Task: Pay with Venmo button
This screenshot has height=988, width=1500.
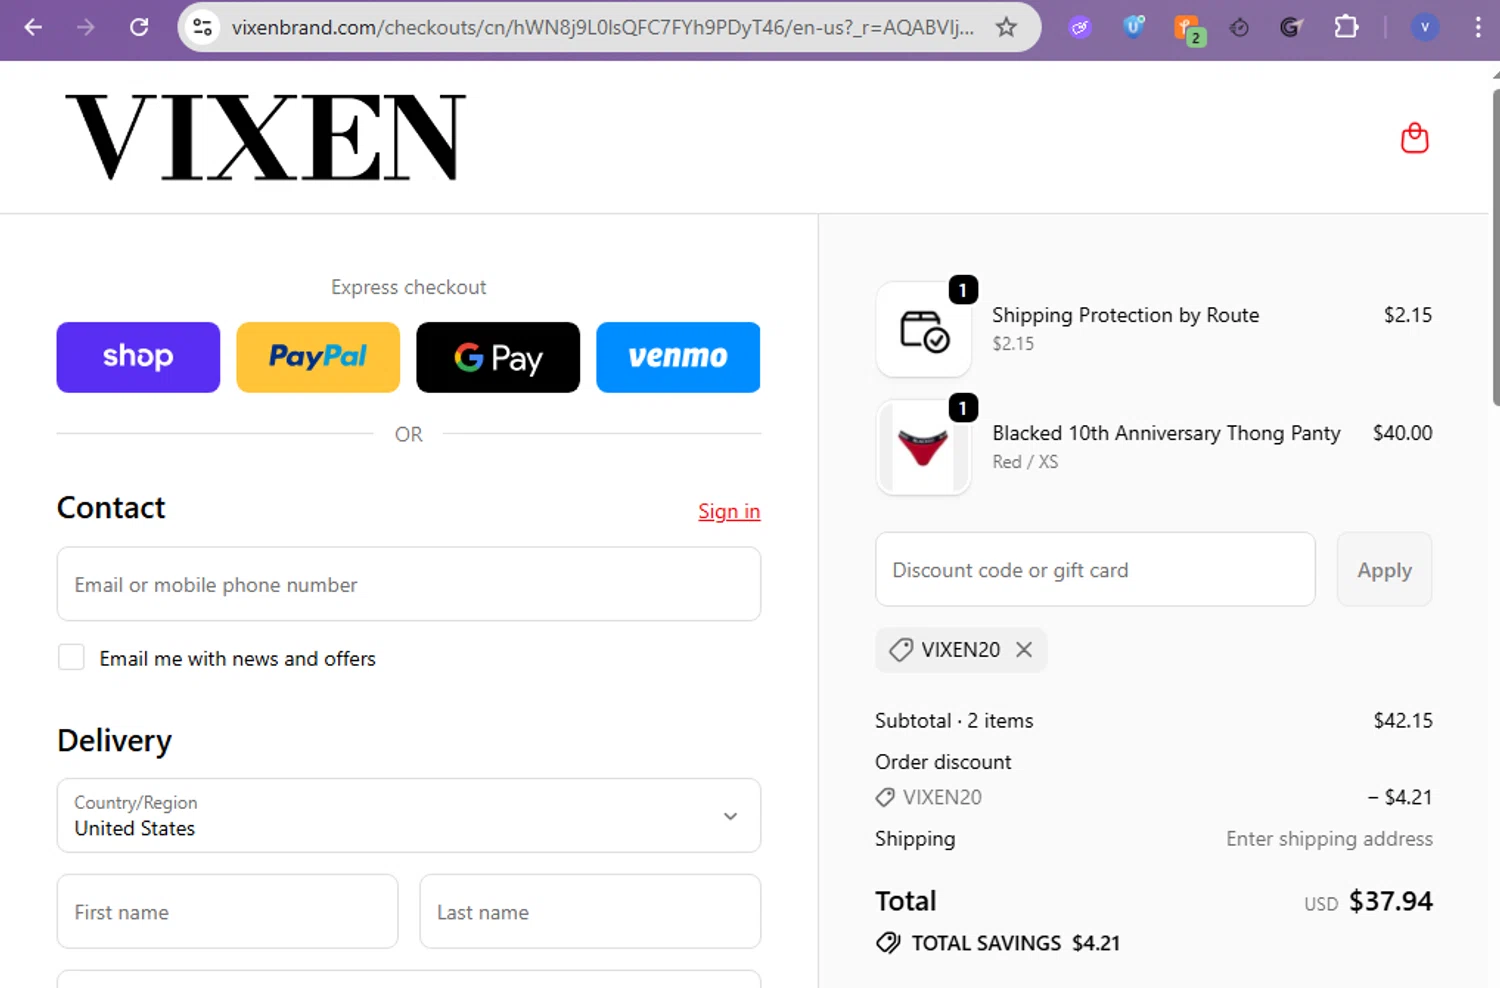Action: point(678,357)
